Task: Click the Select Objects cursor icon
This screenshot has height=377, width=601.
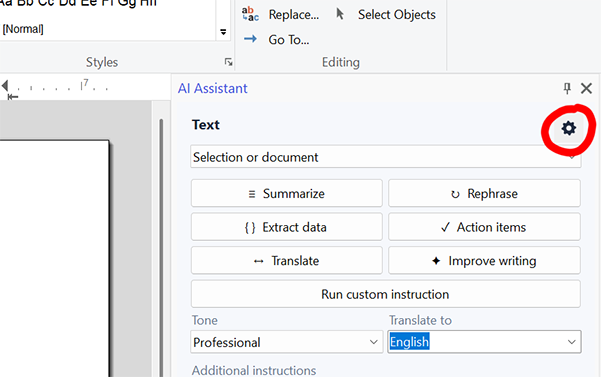Action: [340, 14]
